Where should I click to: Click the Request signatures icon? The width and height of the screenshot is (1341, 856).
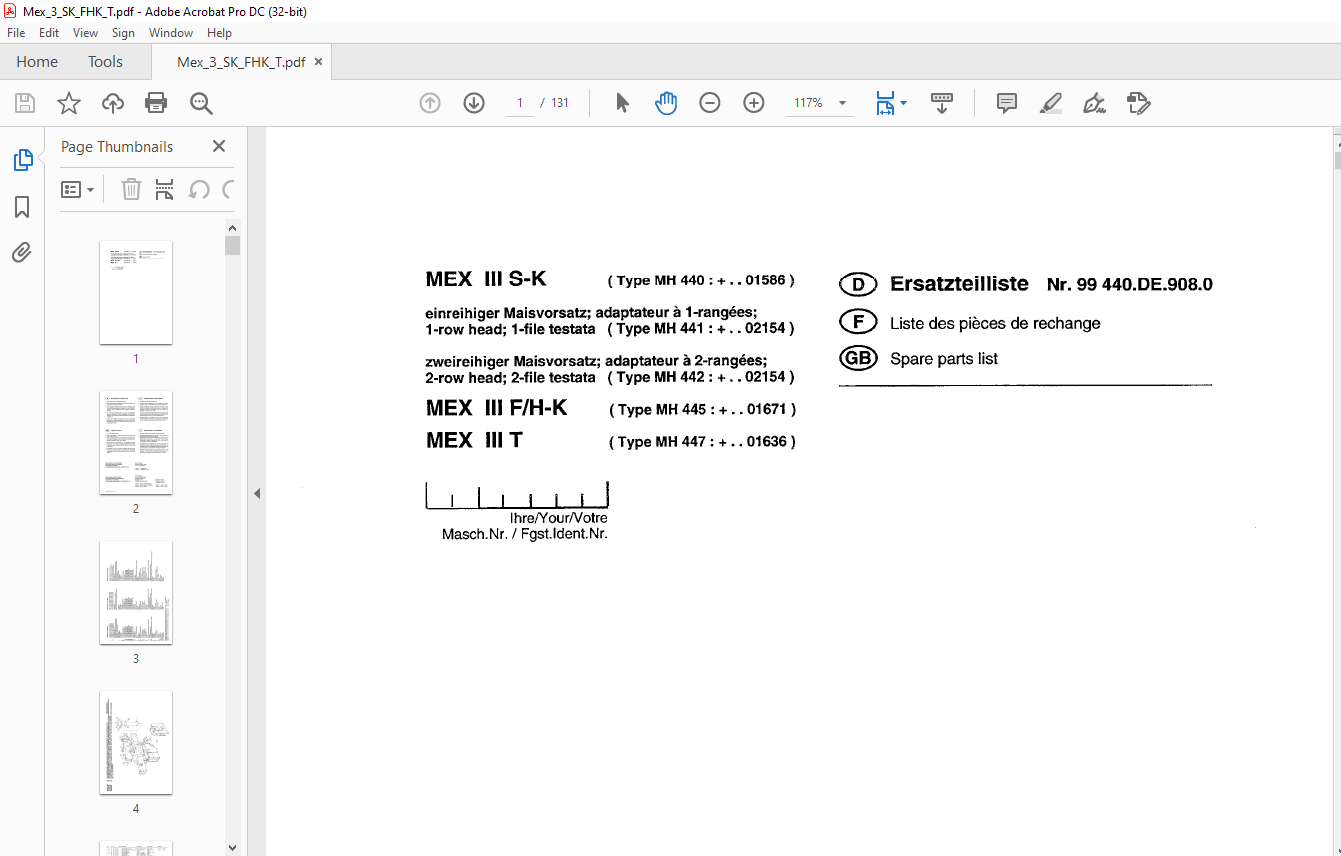[x=1138, y=103]
